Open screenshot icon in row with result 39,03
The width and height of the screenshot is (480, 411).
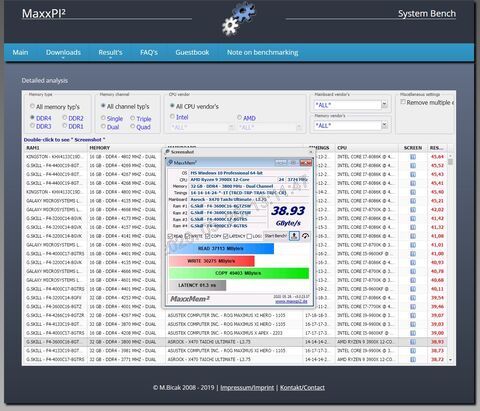413,324
